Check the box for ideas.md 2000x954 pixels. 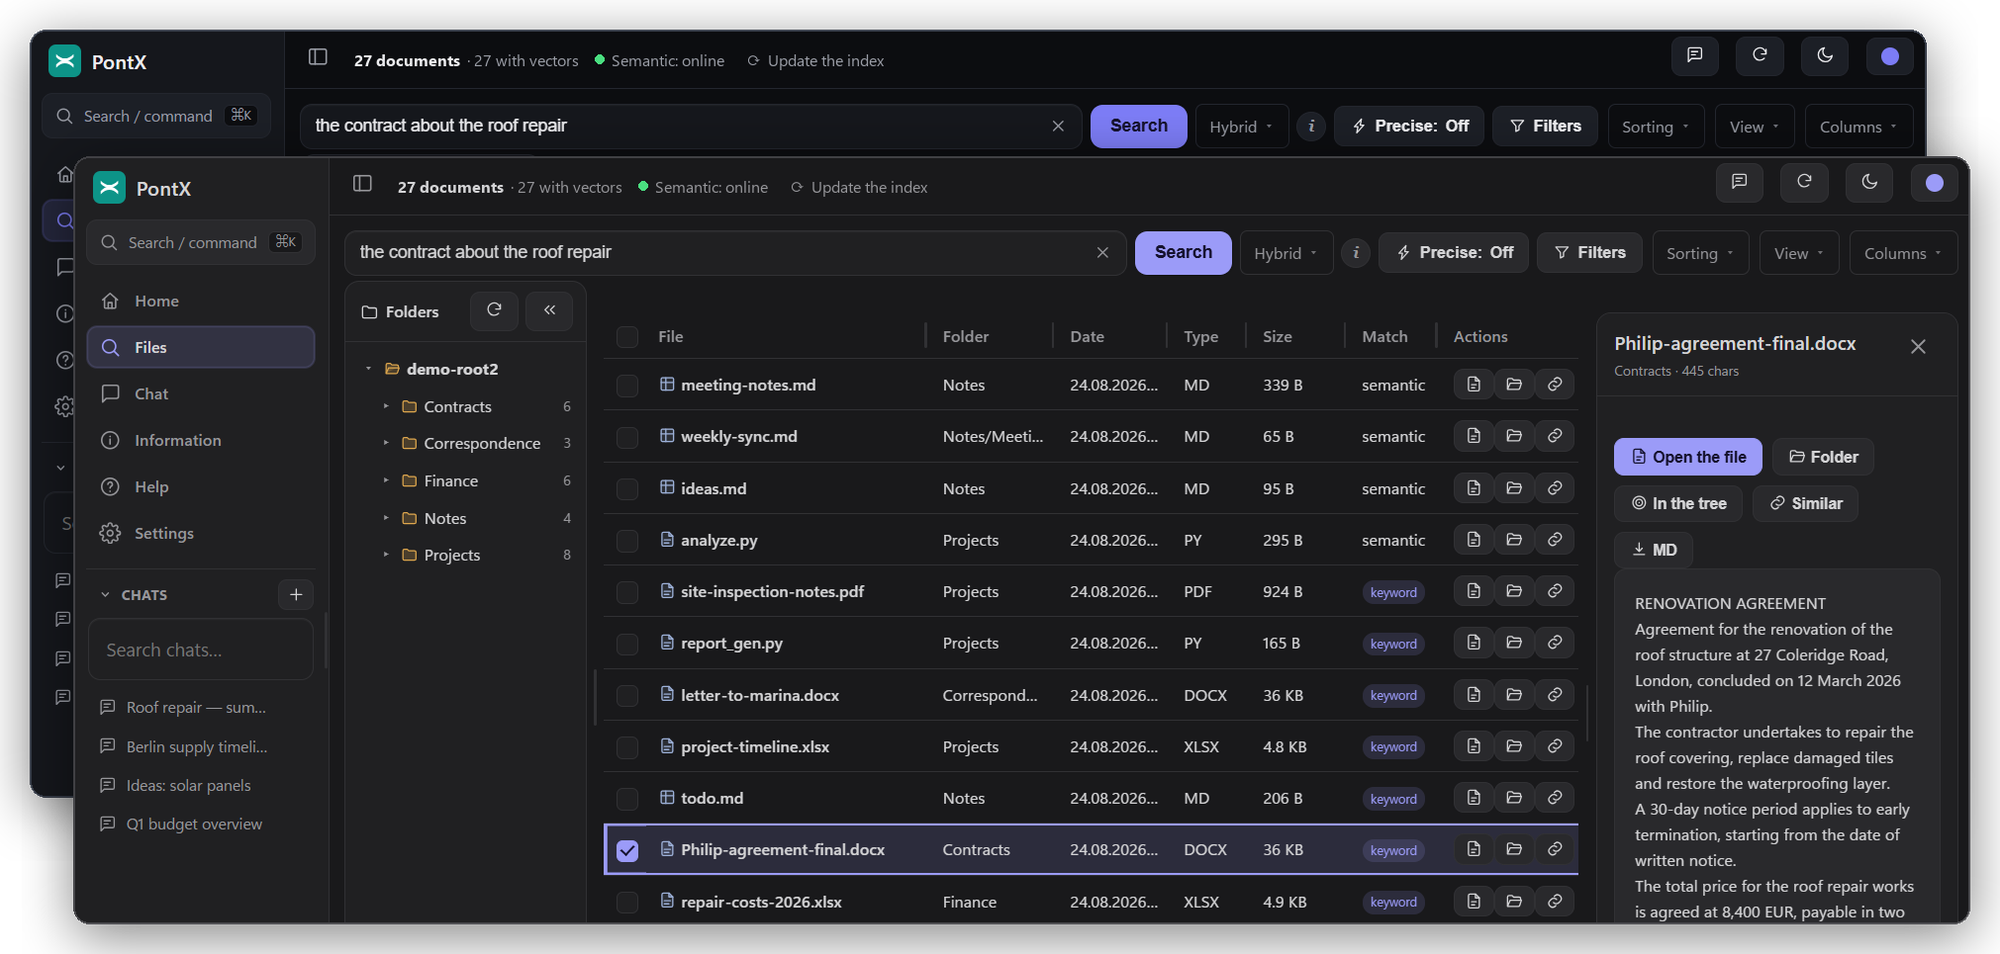point(627,489)
